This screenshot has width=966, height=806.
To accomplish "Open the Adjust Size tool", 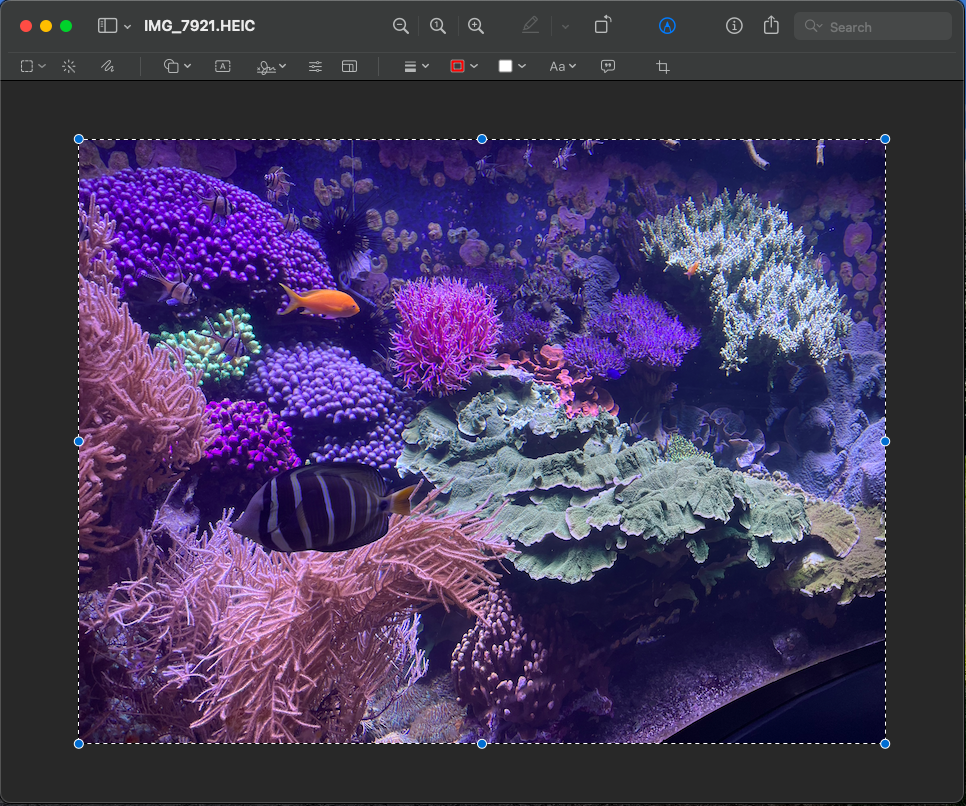I will pyautogui.click(x=349, y=66).
